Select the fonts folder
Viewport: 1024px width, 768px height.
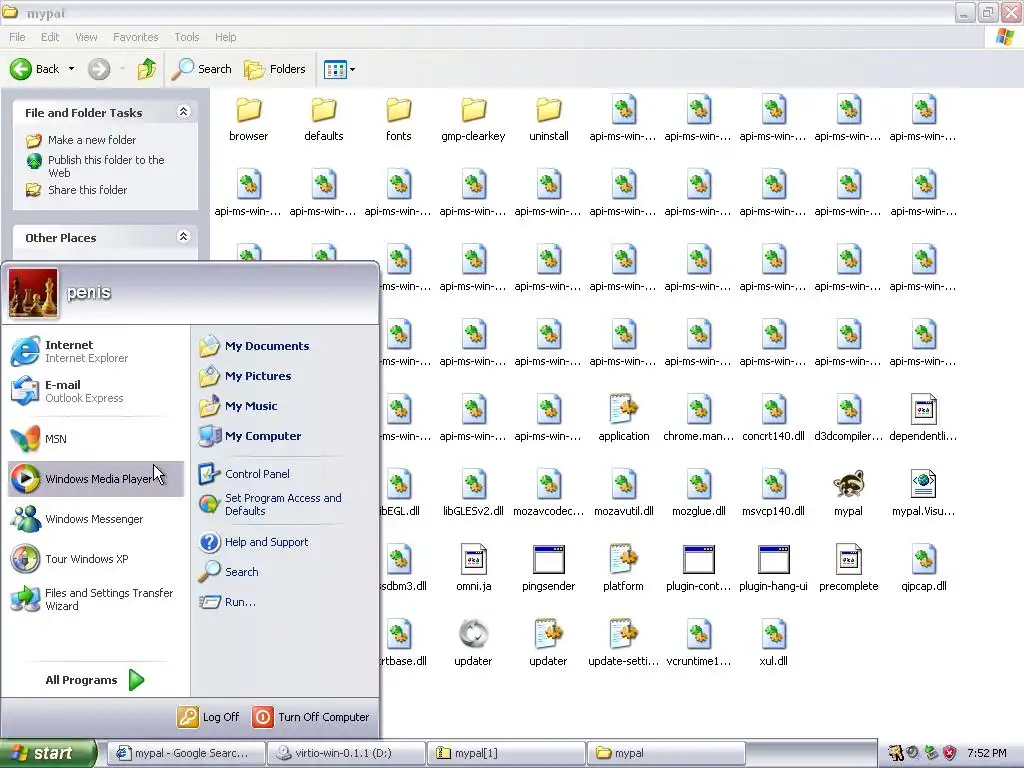click(x=398, y=119)
